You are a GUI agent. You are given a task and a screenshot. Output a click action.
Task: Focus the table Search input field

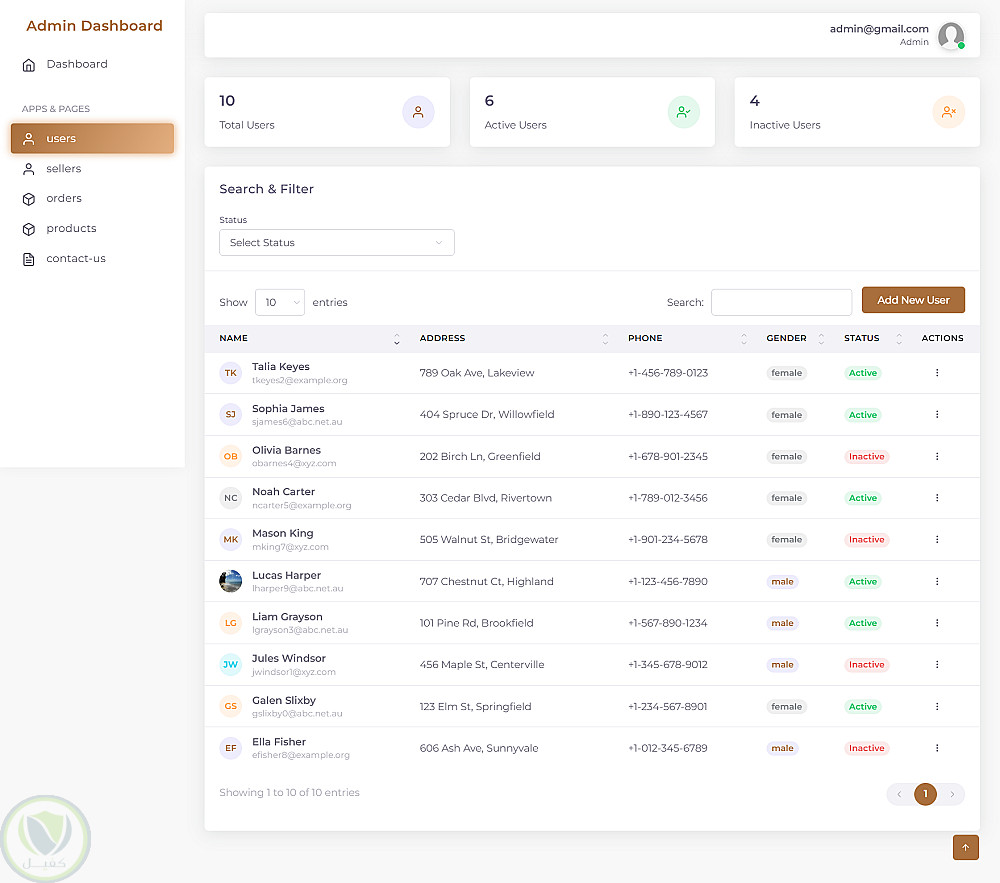pos(781,302)
